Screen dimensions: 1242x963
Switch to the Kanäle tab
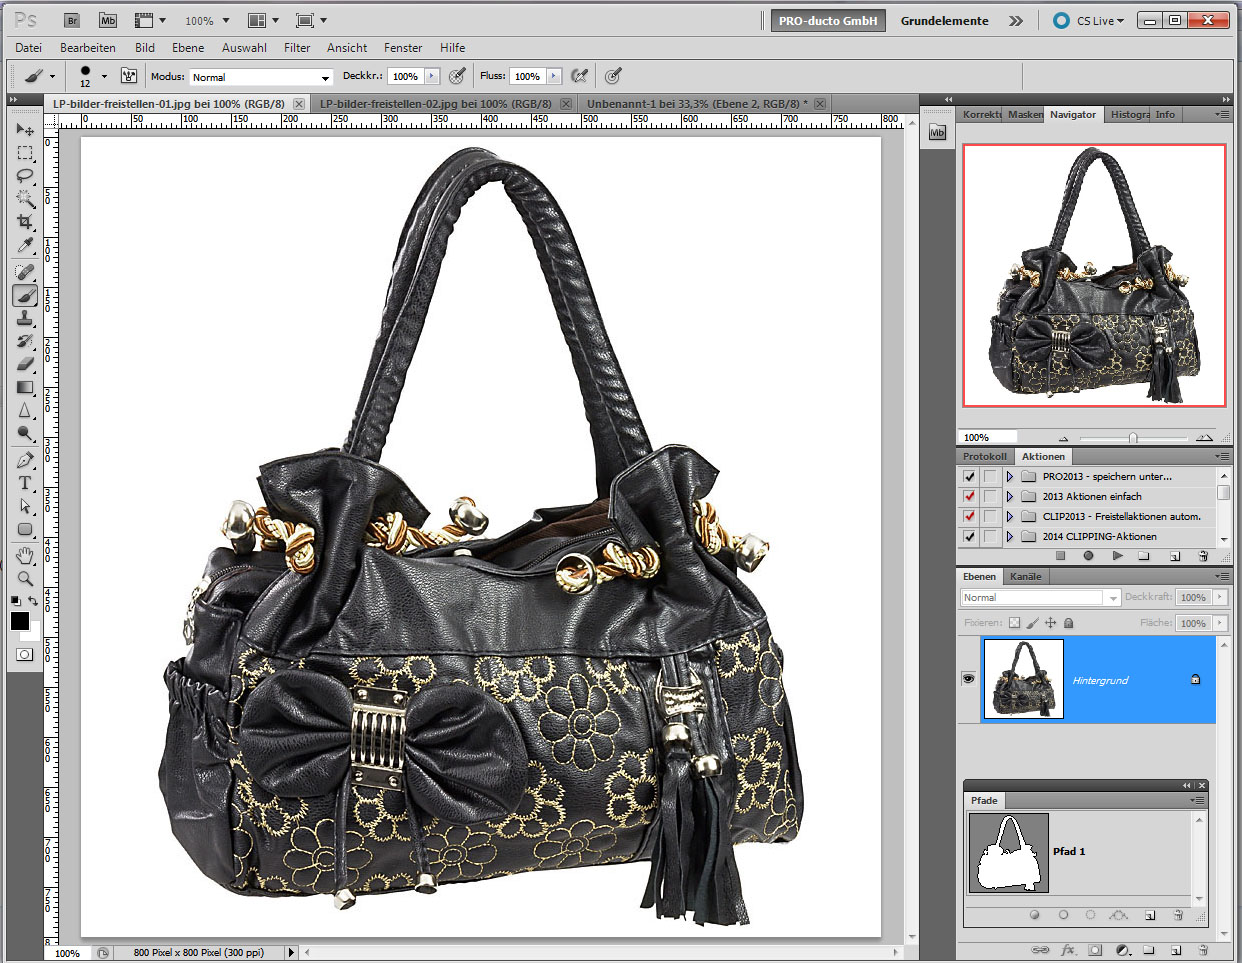[x=1025, y=576]
